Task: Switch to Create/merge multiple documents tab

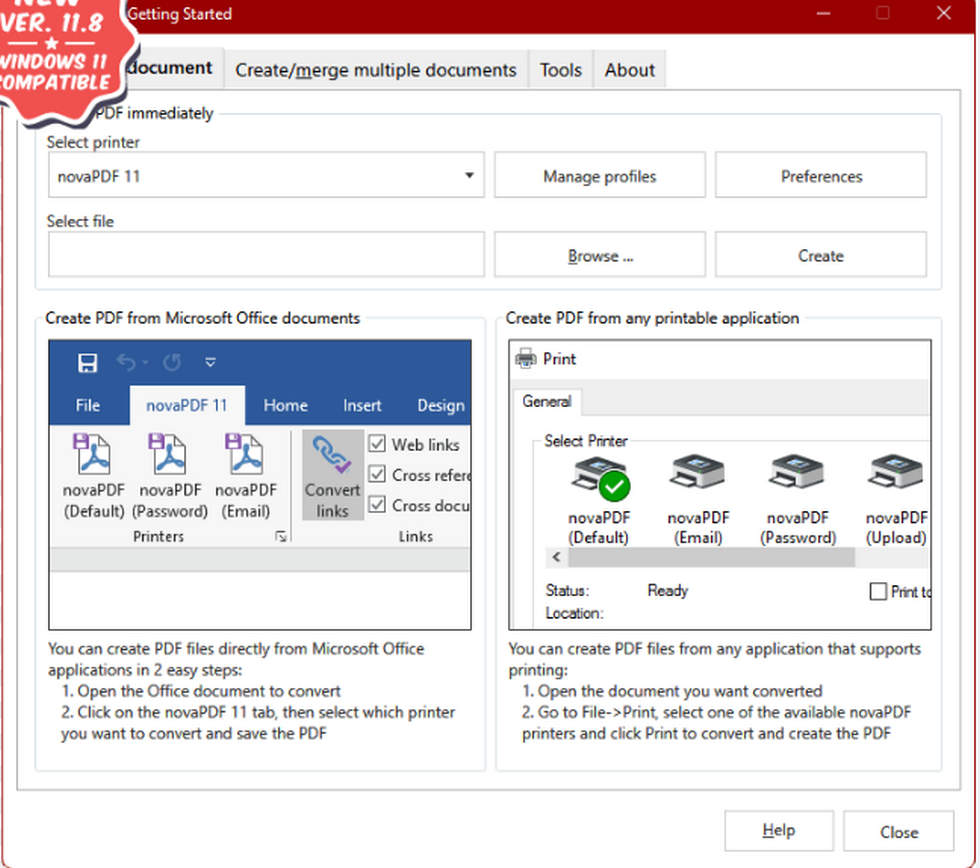Action: 376,70
